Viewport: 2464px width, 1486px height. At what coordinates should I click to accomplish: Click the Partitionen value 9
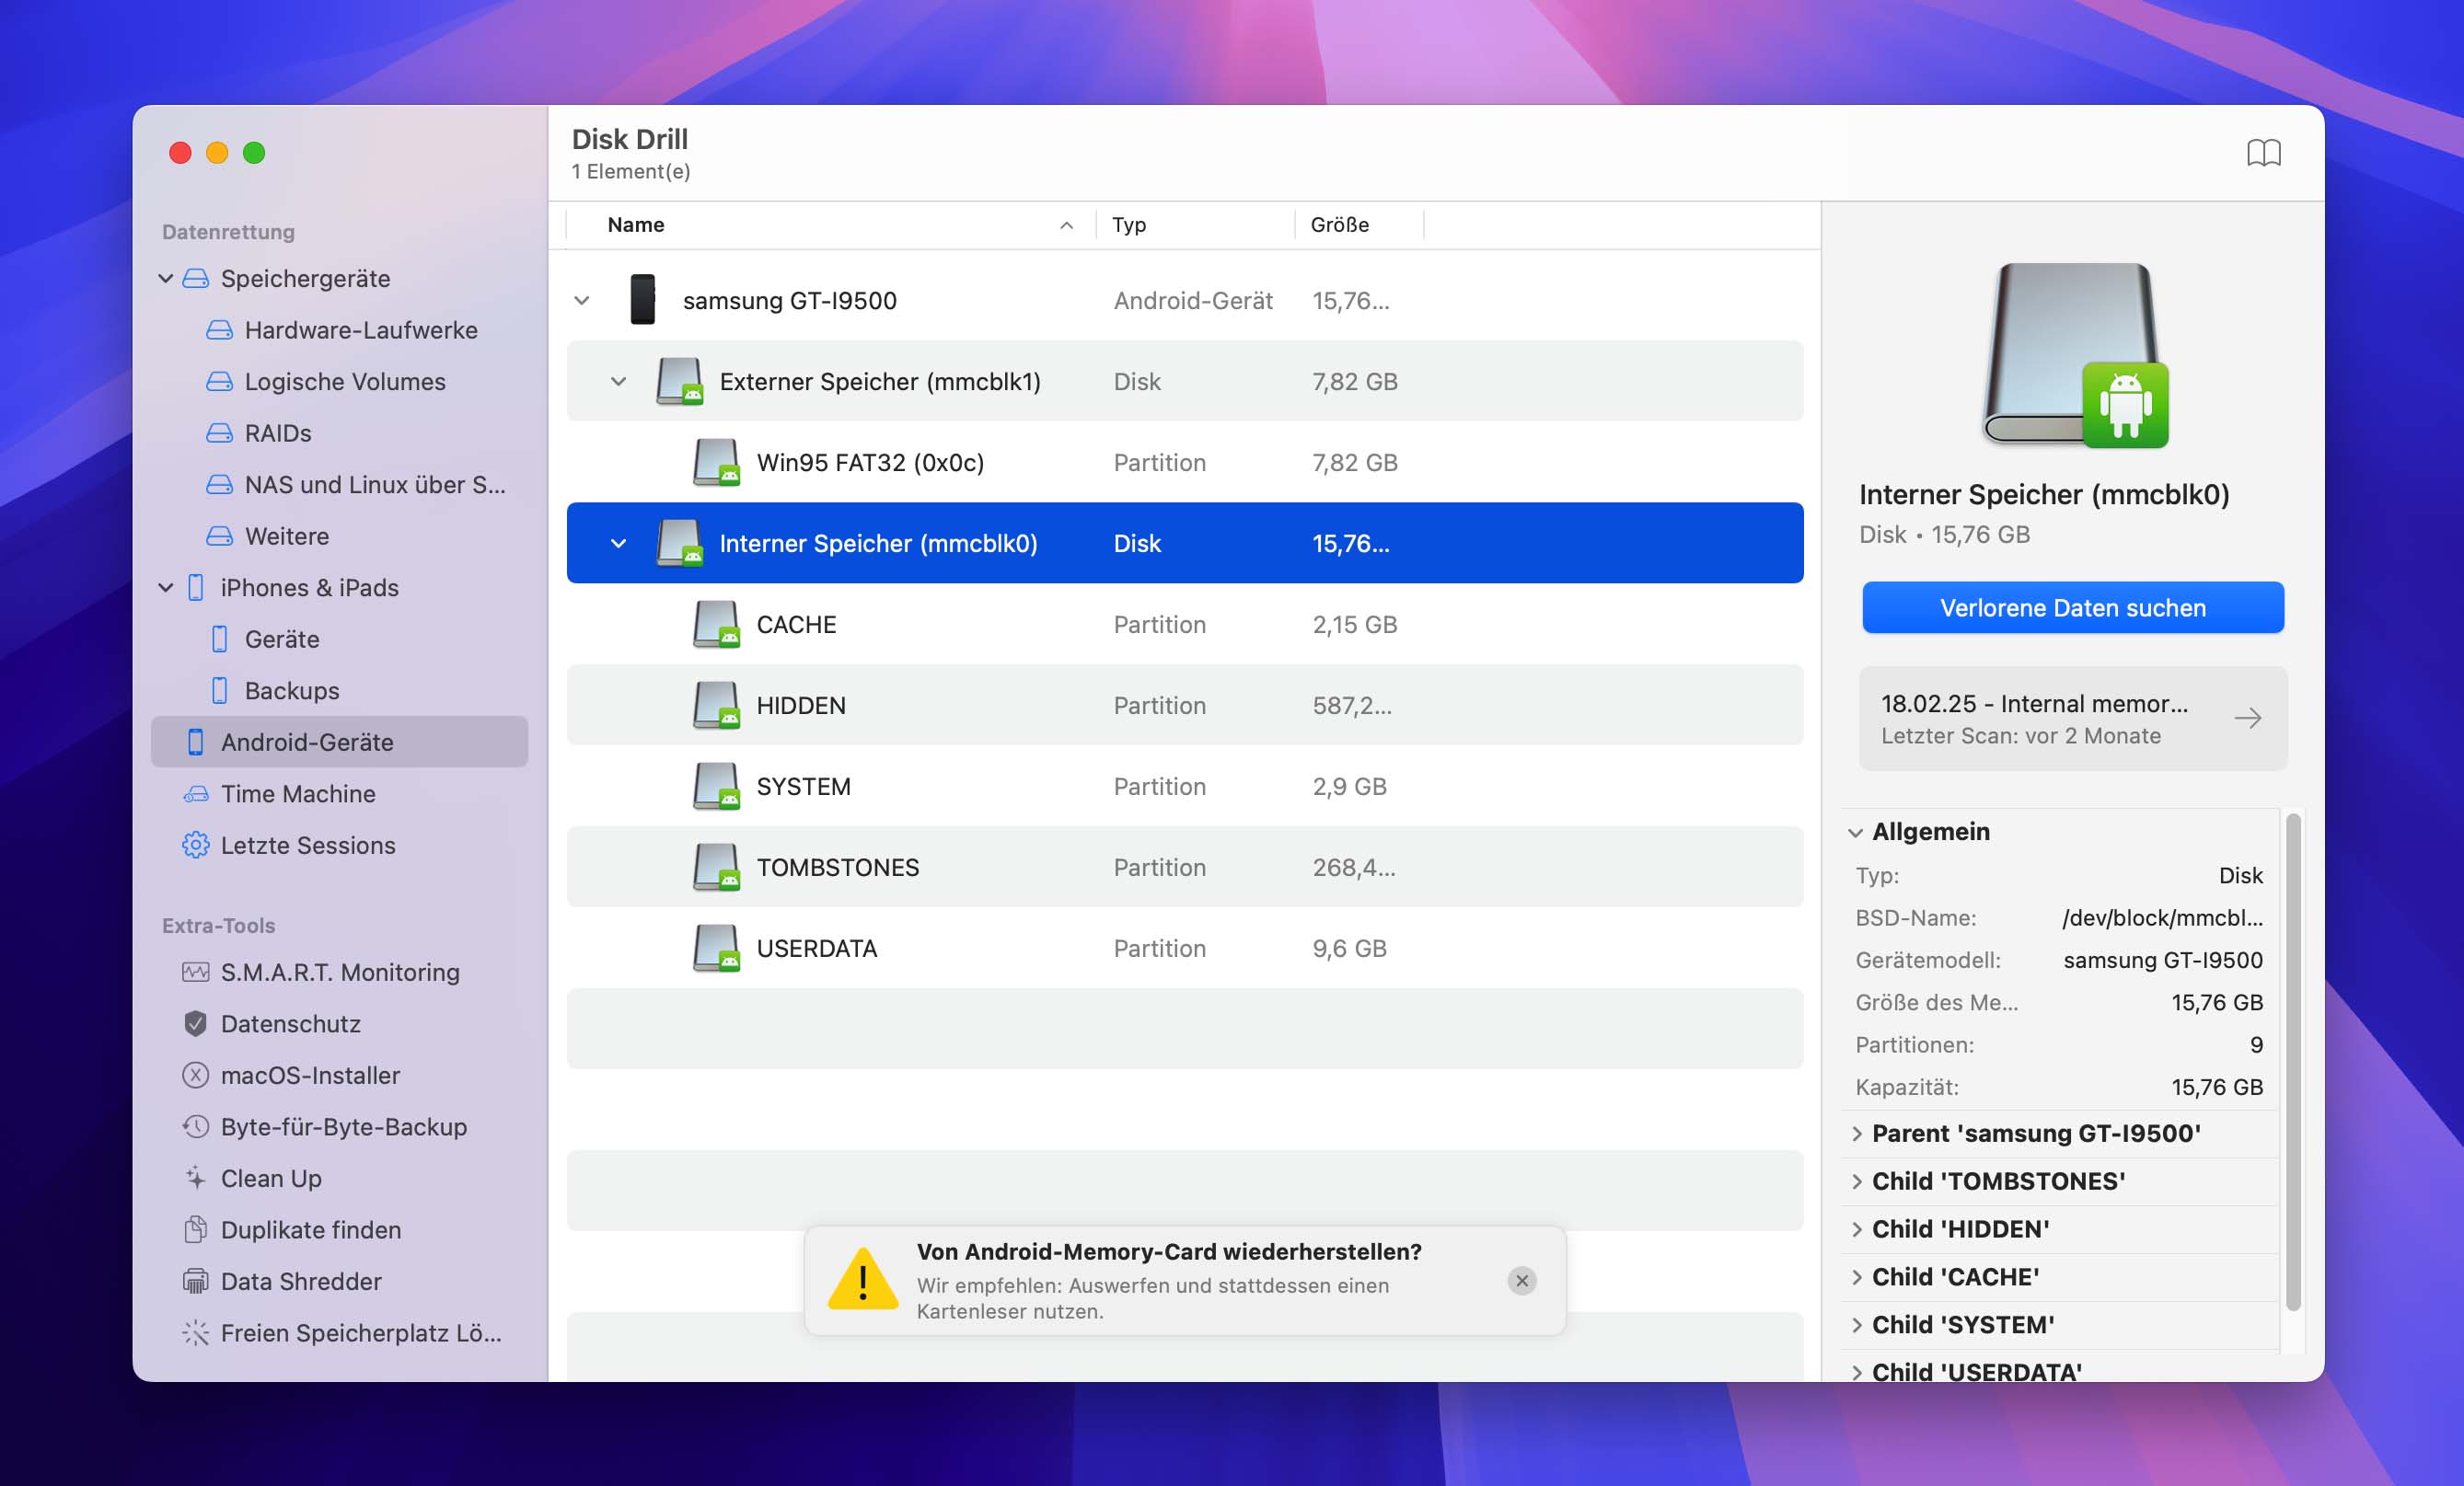tap(2256, 1044)
